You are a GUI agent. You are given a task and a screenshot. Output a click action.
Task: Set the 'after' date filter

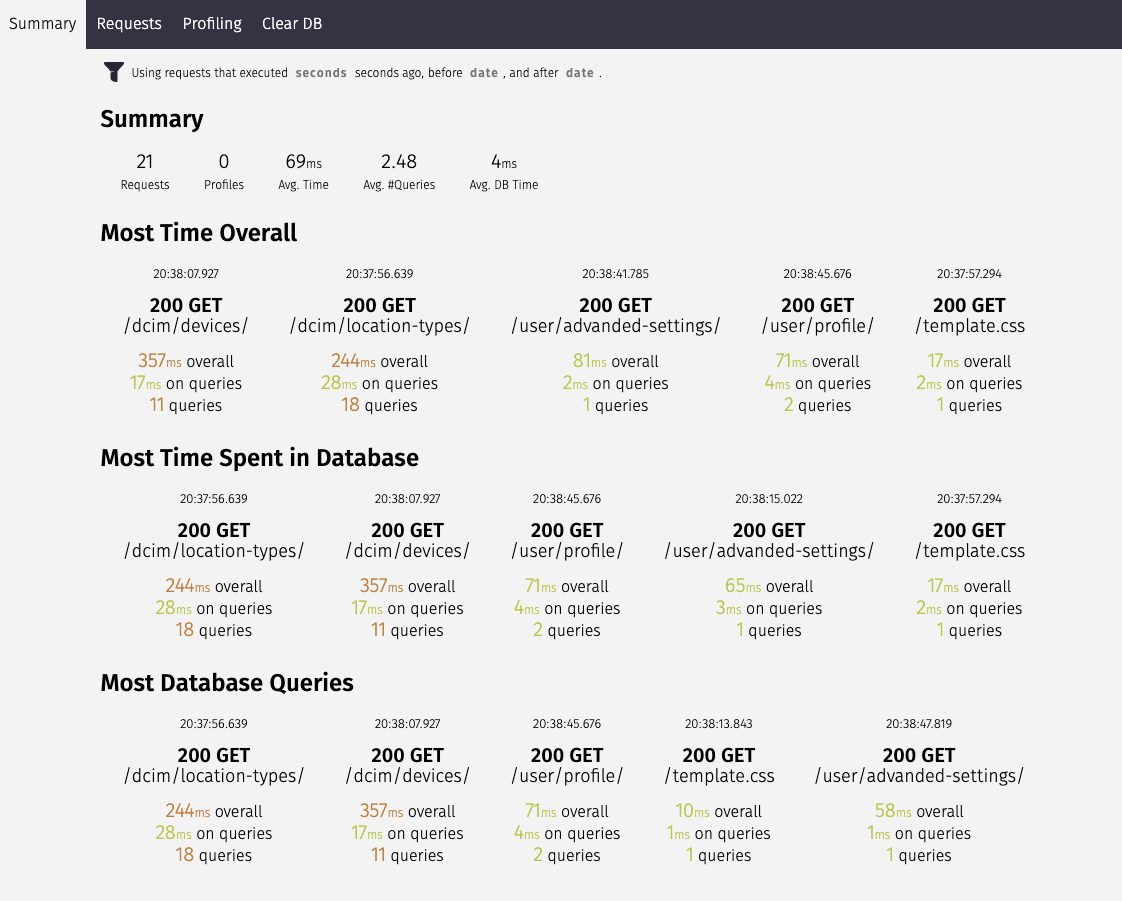(x=579, y=72)
